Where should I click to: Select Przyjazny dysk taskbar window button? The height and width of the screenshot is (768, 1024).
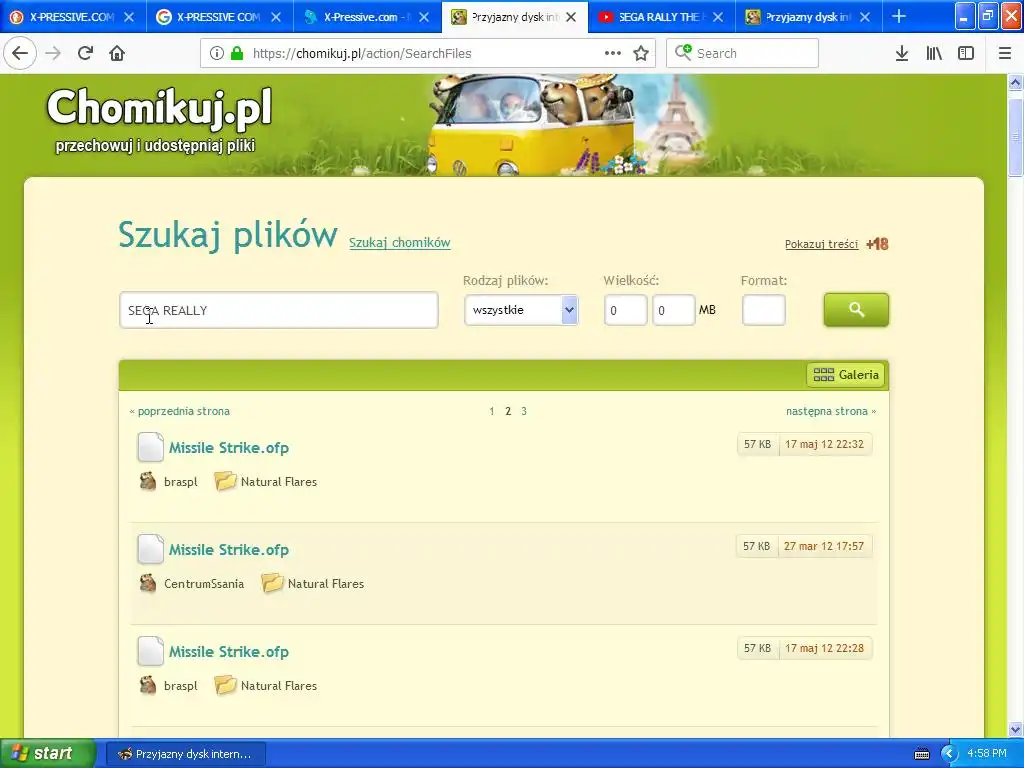point(185,754)
